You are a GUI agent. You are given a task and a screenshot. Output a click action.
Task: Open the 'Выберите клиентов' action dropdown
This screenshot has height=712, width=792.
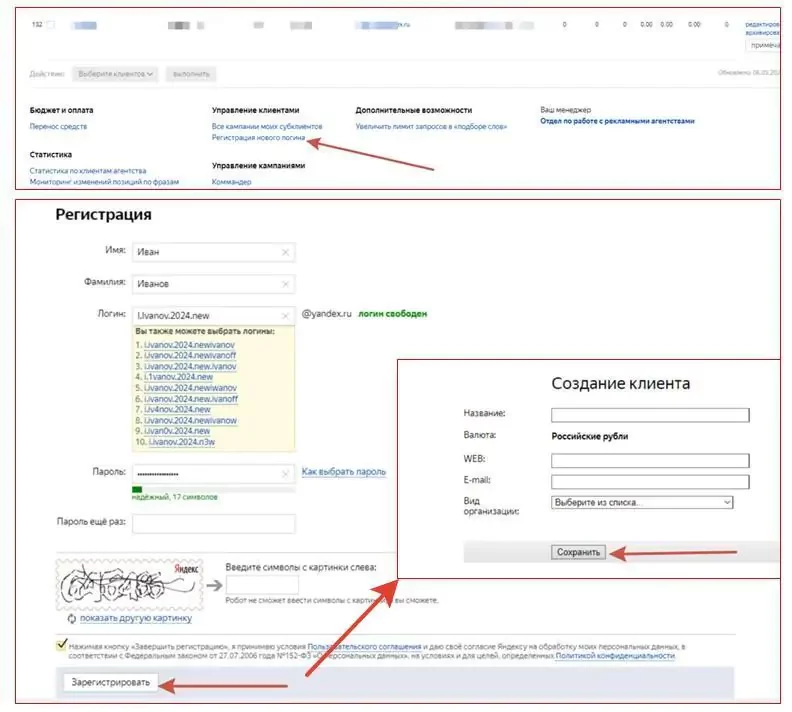pos(115,74)
